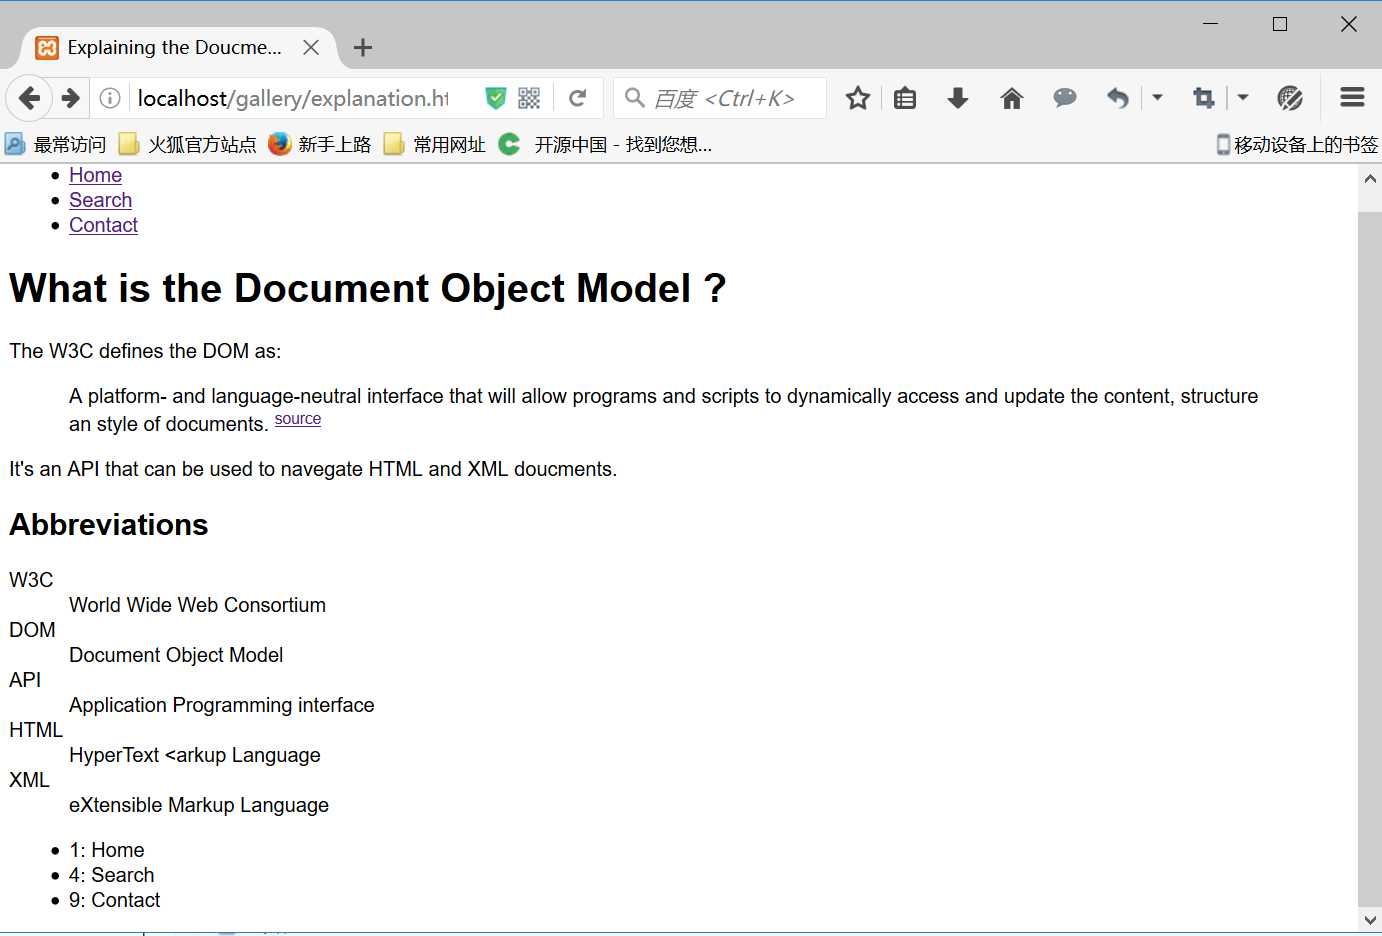Click the green shield security icon
The width and height of the screenshot is (1382, 936).
click(x=495, y=98)
